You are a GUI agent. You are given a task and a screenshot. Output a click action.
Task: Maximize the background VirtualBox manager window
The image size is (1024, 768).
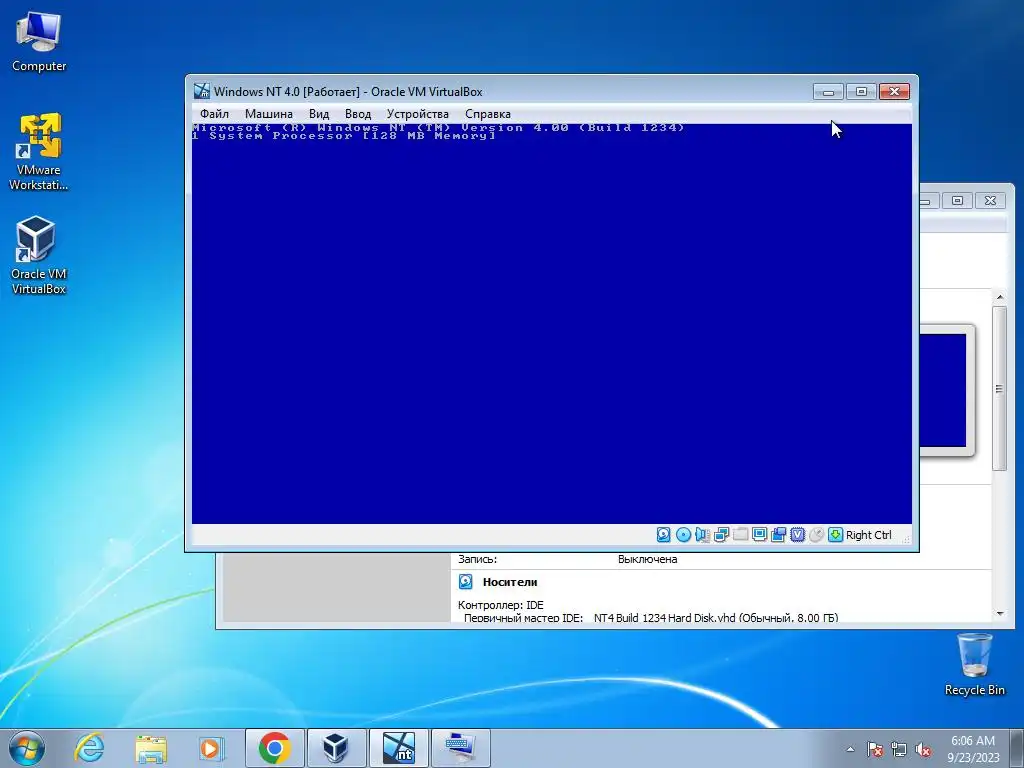957,200
